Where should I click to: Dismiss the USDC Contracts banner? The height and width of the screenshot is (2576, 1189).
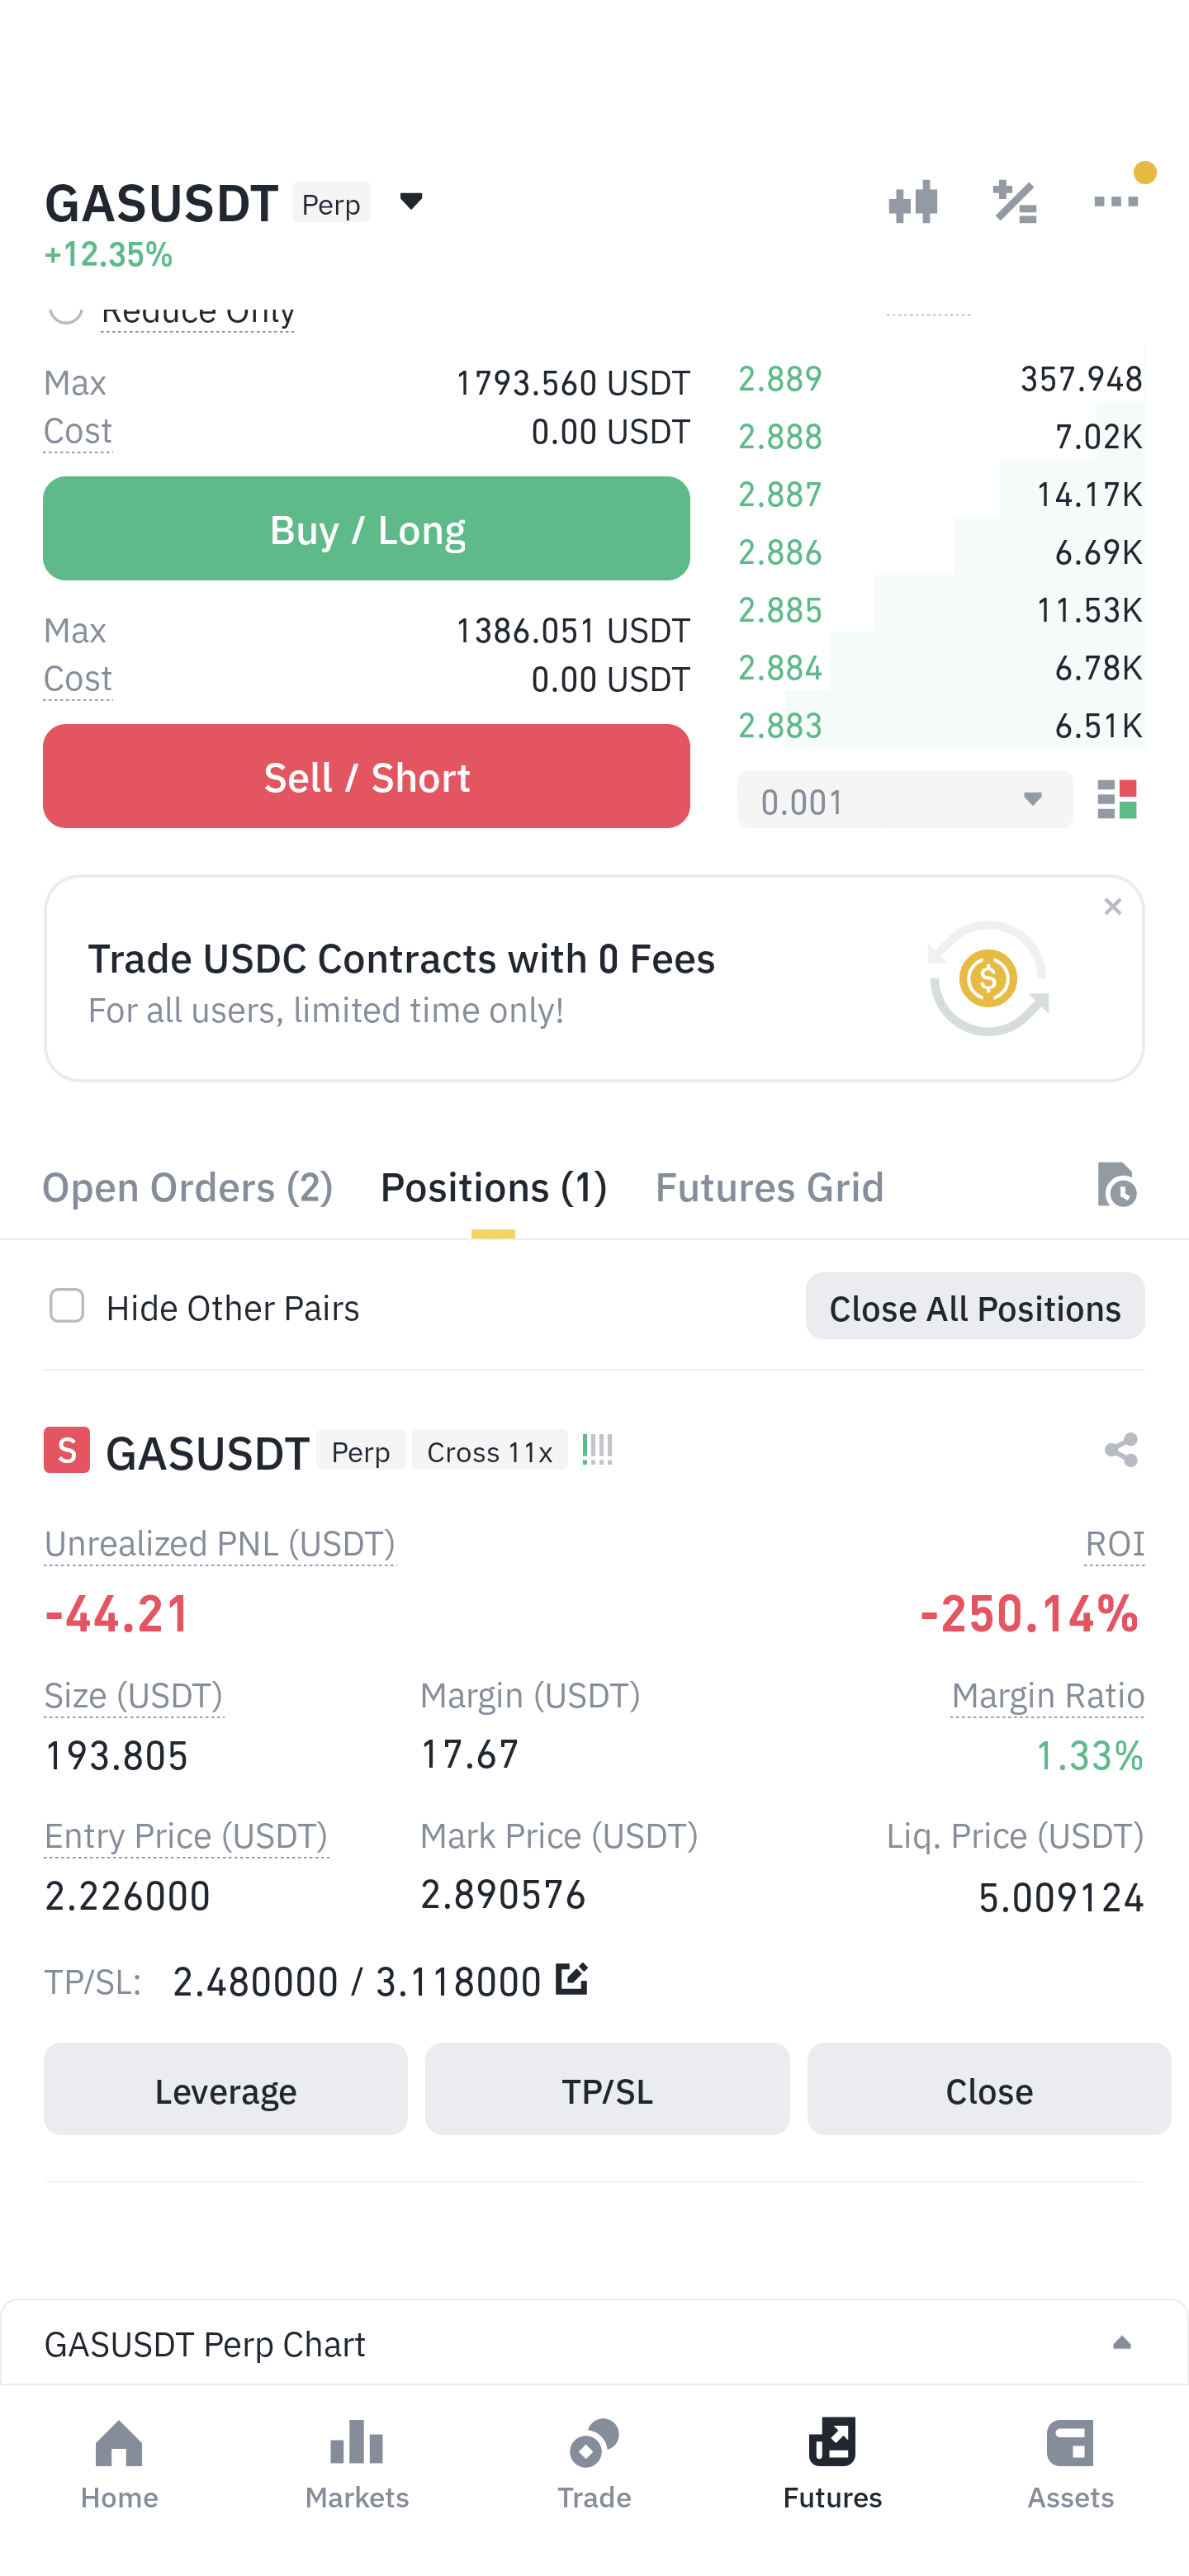1113,907
